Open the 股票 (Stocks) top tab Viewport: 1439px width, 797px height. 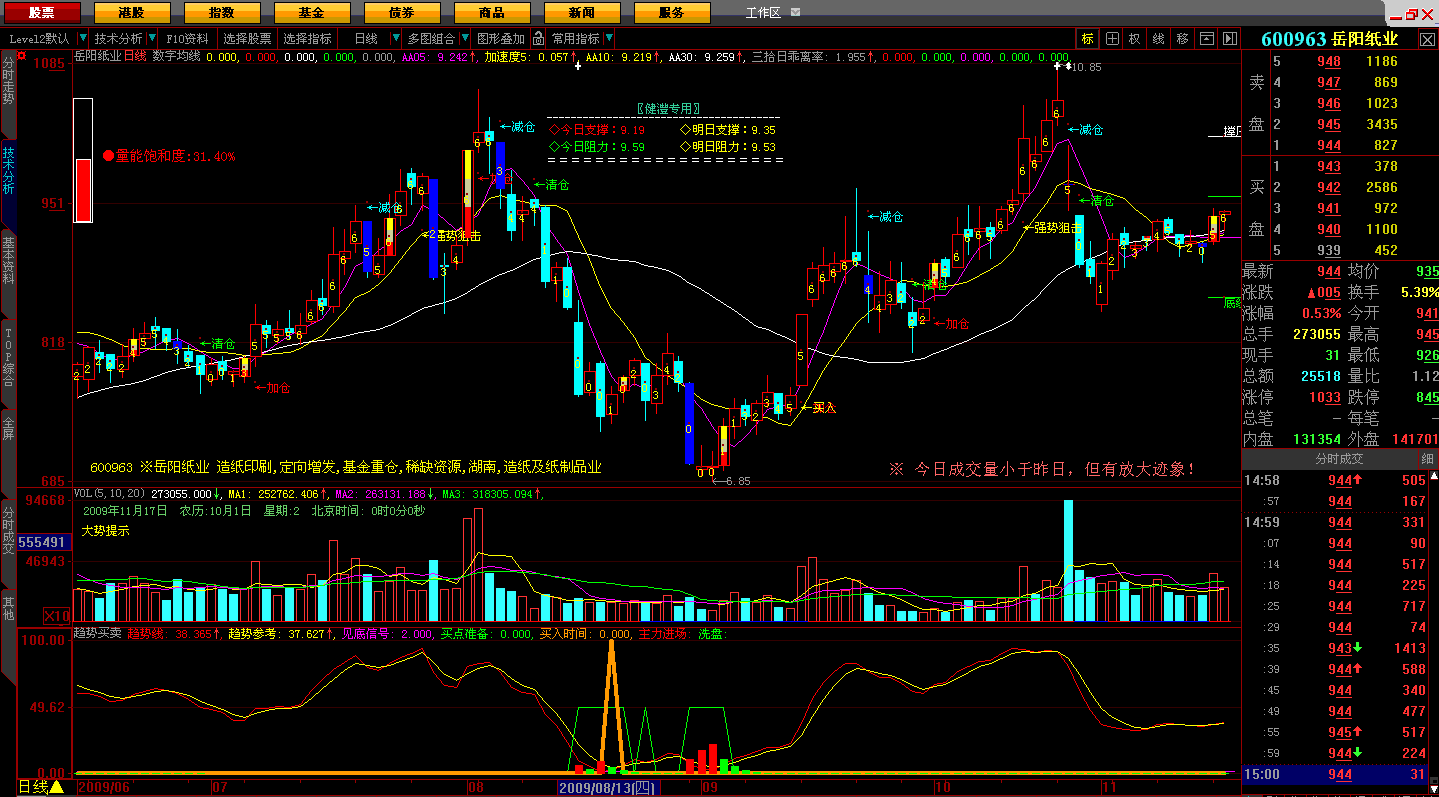[x=41, y=13]
